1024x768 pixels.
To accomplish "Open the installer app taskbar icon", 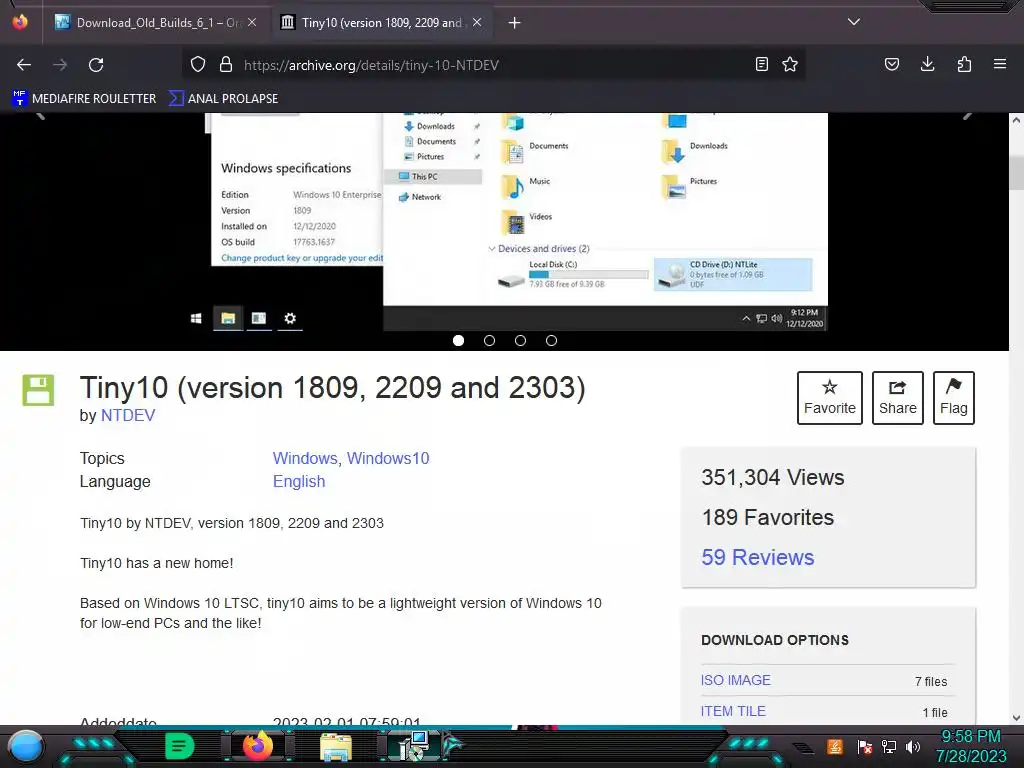I will point(414,746).
